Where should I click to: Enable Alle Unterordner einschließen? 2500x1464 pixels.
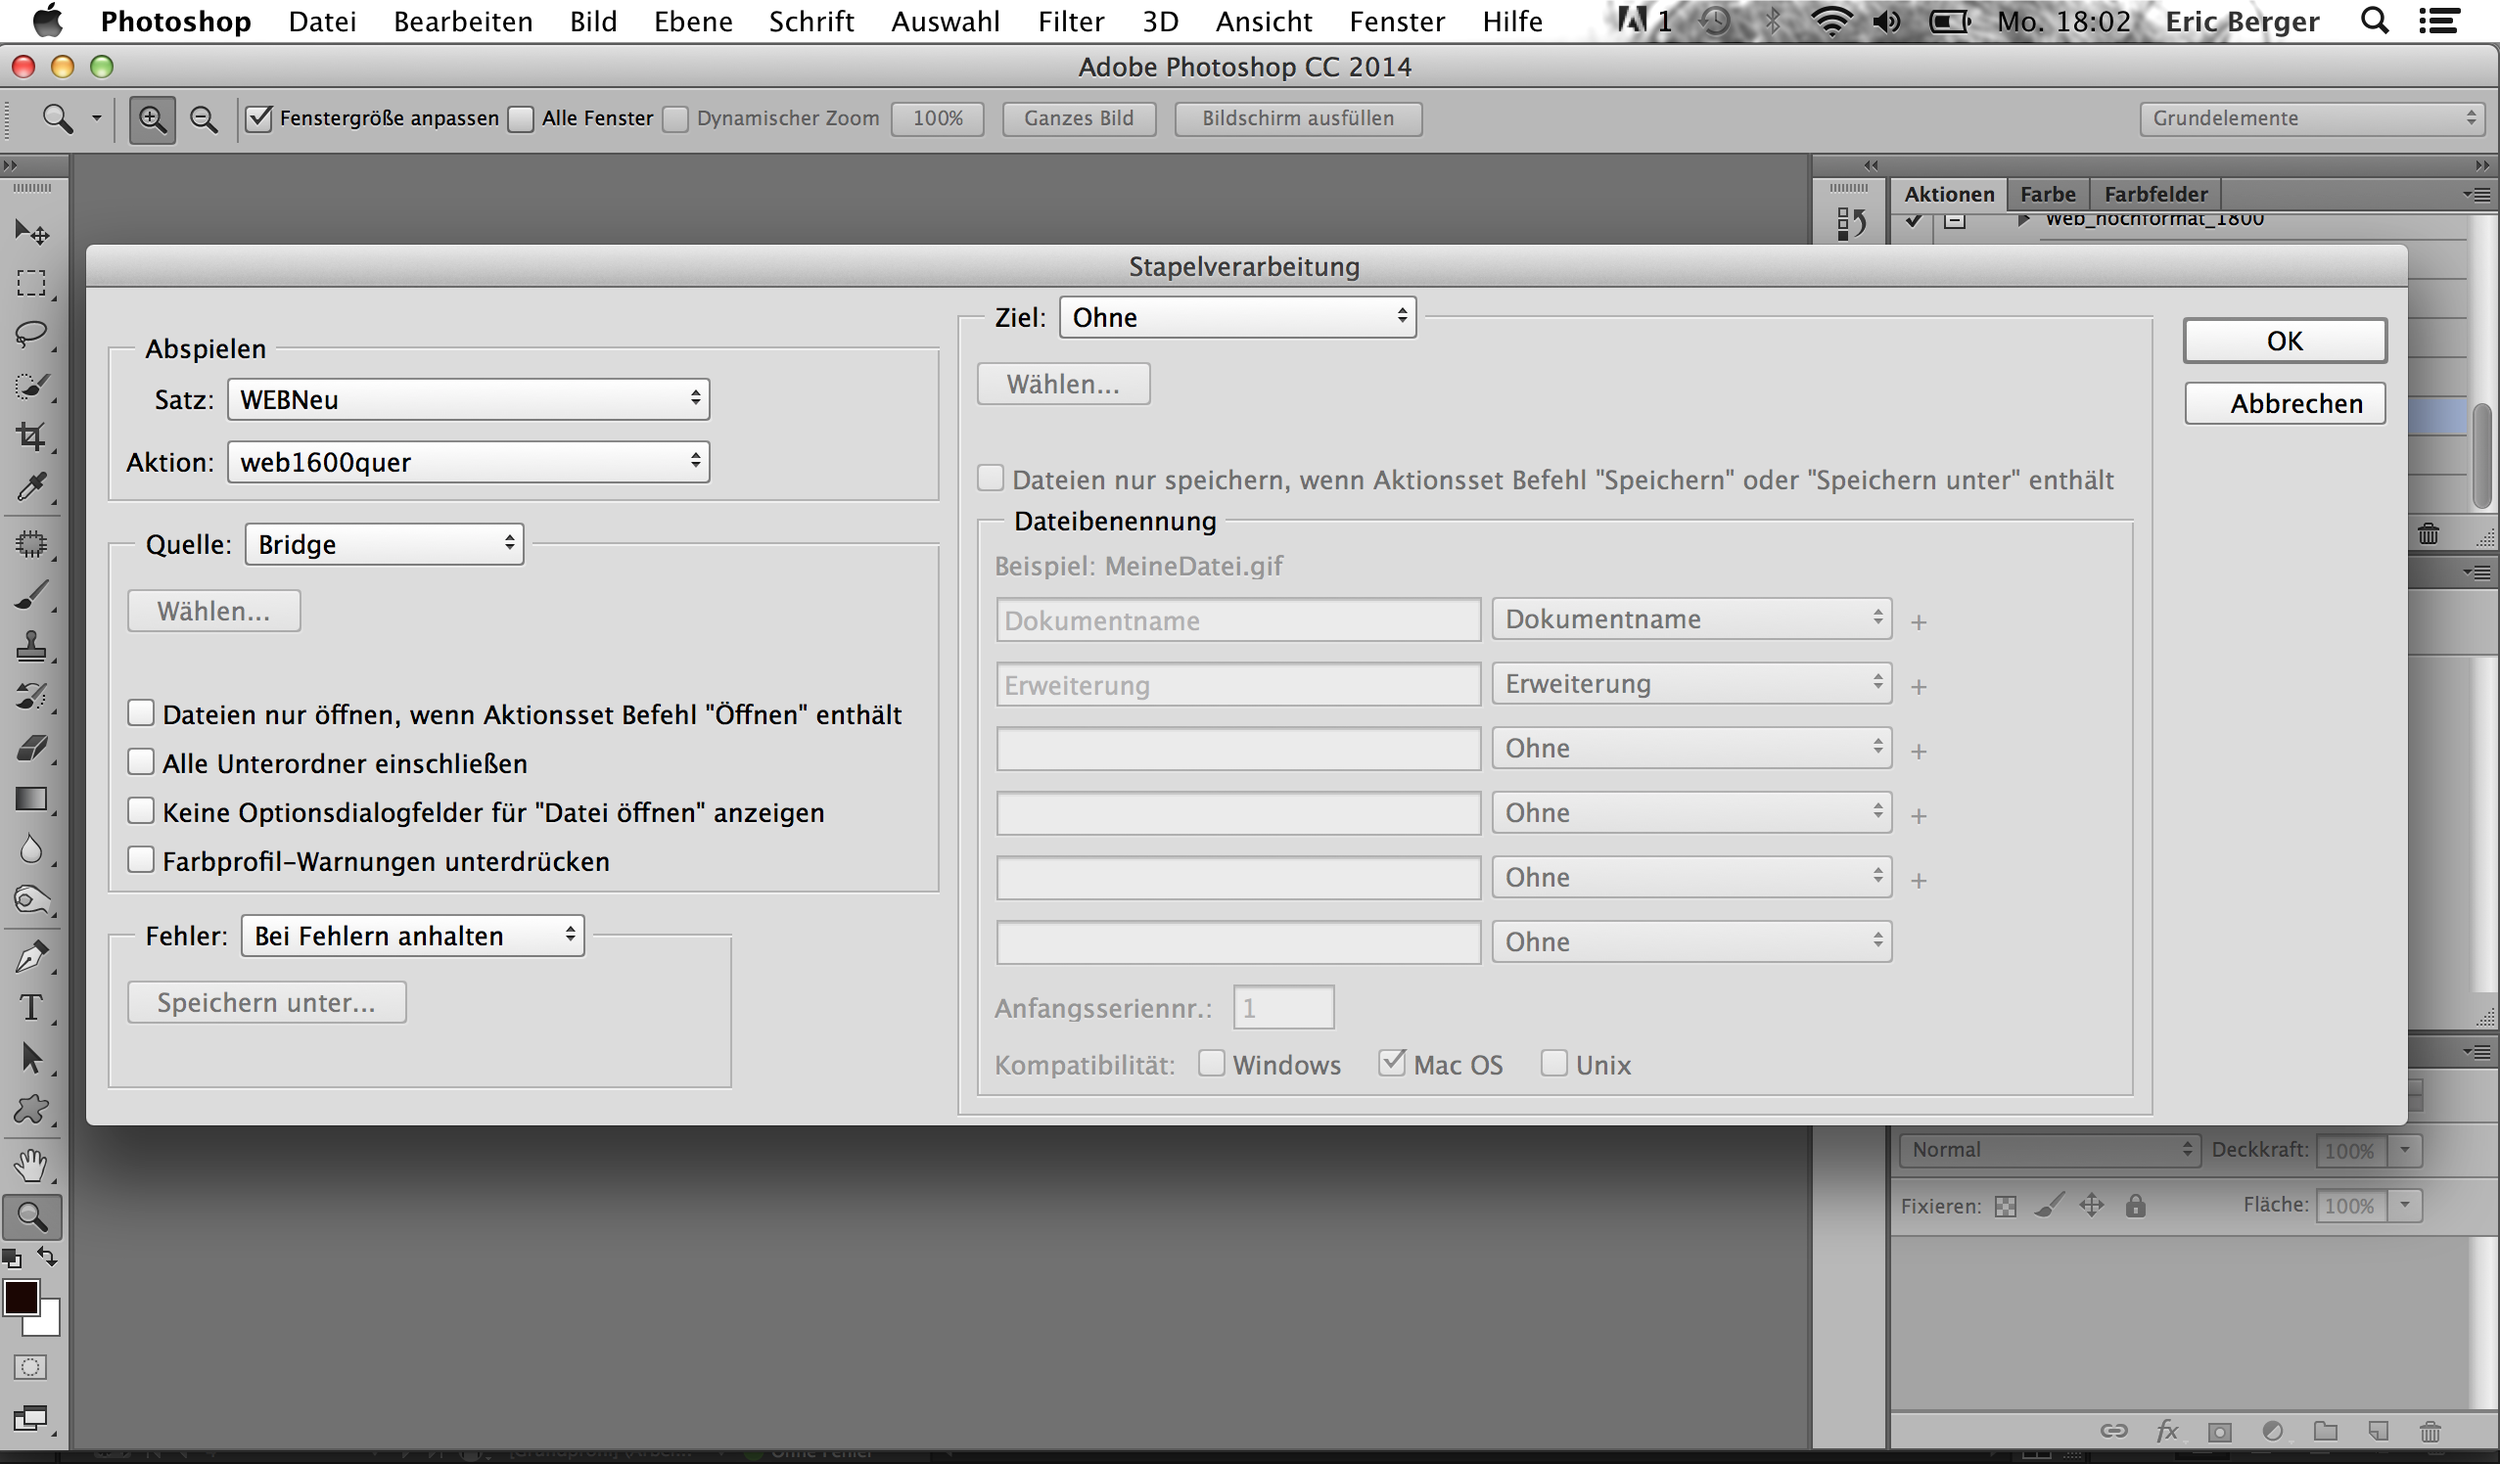pos(141,762)
